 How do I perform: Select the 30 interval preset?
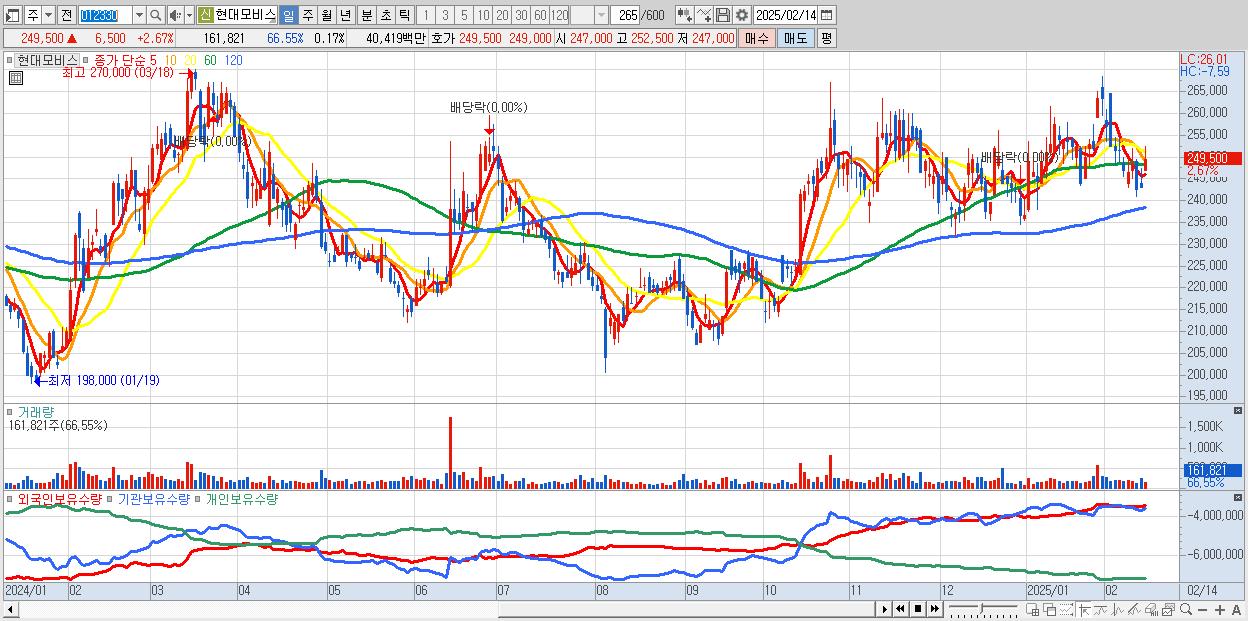[521, 16]
